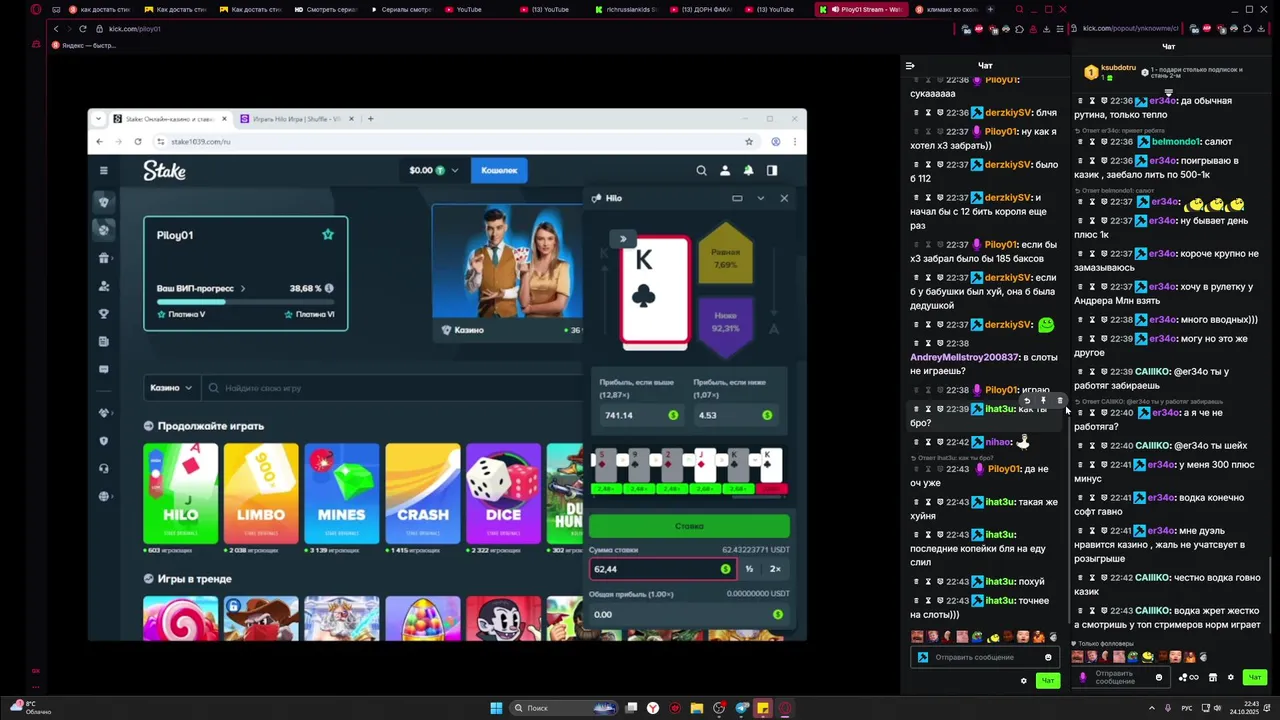Halve bet with ½ button
The height and width of the screenshot is (720, 1280).
(749, 569)
